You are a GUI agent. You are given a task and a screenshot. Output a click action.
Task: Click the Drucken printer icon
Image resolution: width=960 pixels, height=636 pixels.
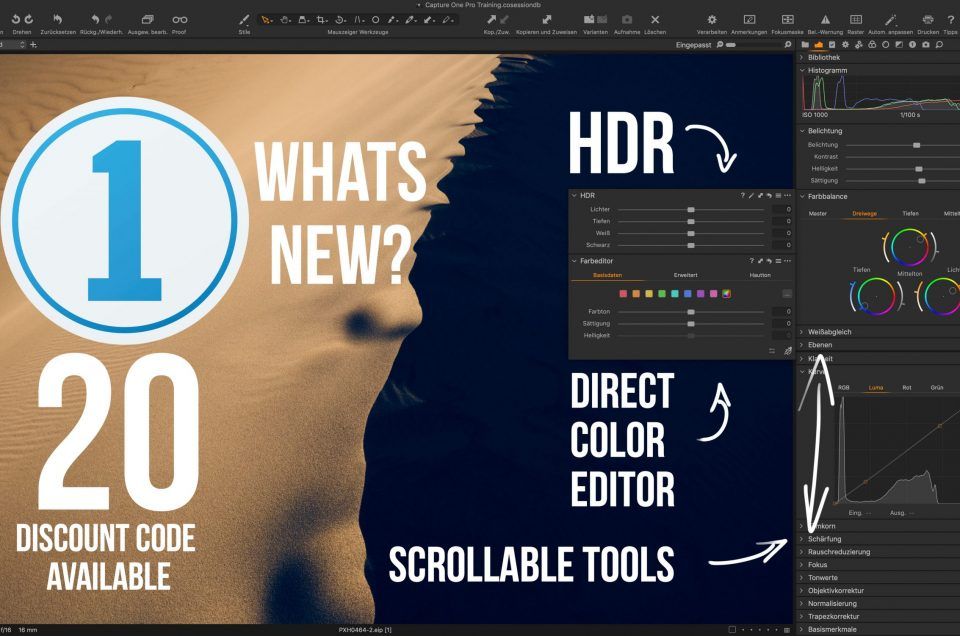[x=928, y=20]
